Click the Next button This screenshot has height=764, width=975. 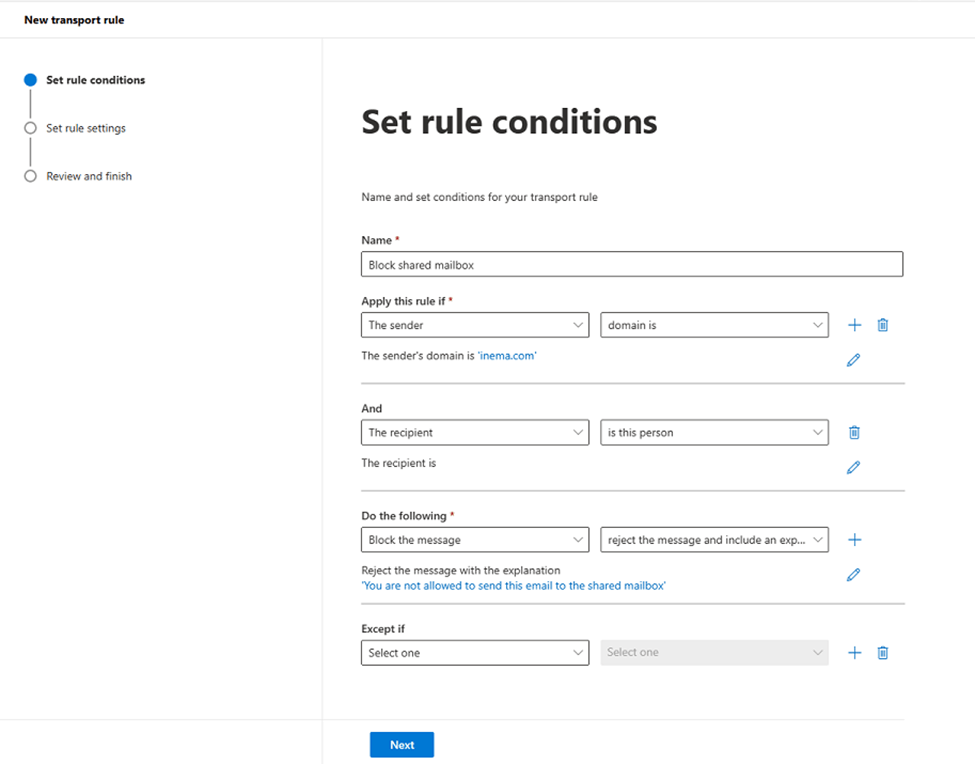click(402, 745)
